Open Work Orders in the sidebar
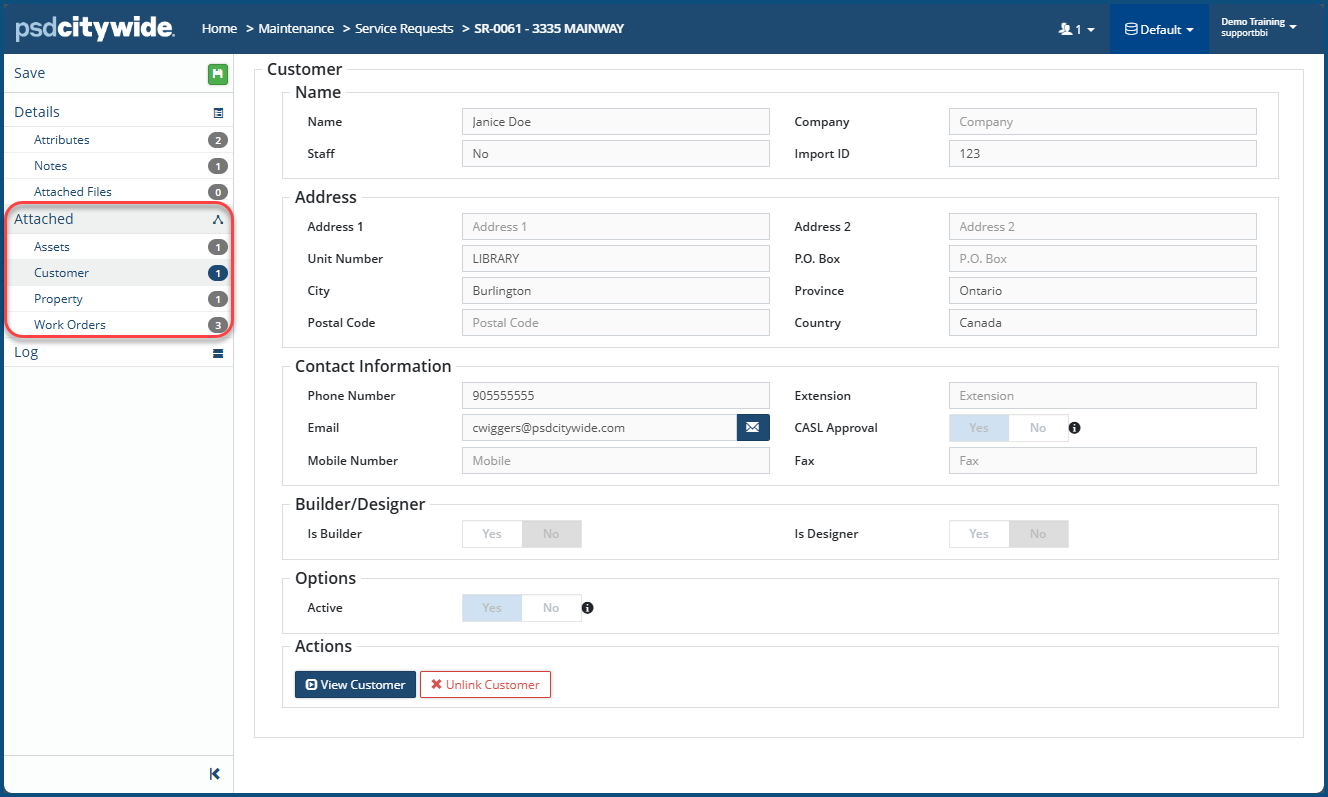Image resolution: width=1328 pixels, height=797 pixels. [x=70, y=325]
